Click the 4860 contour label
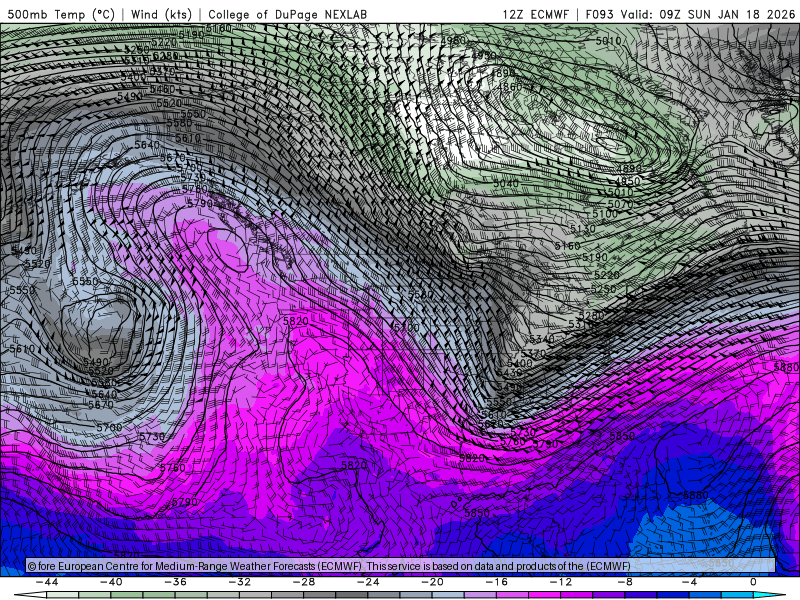The width and height of the screenshot is (800, 600). click(510, 87)
